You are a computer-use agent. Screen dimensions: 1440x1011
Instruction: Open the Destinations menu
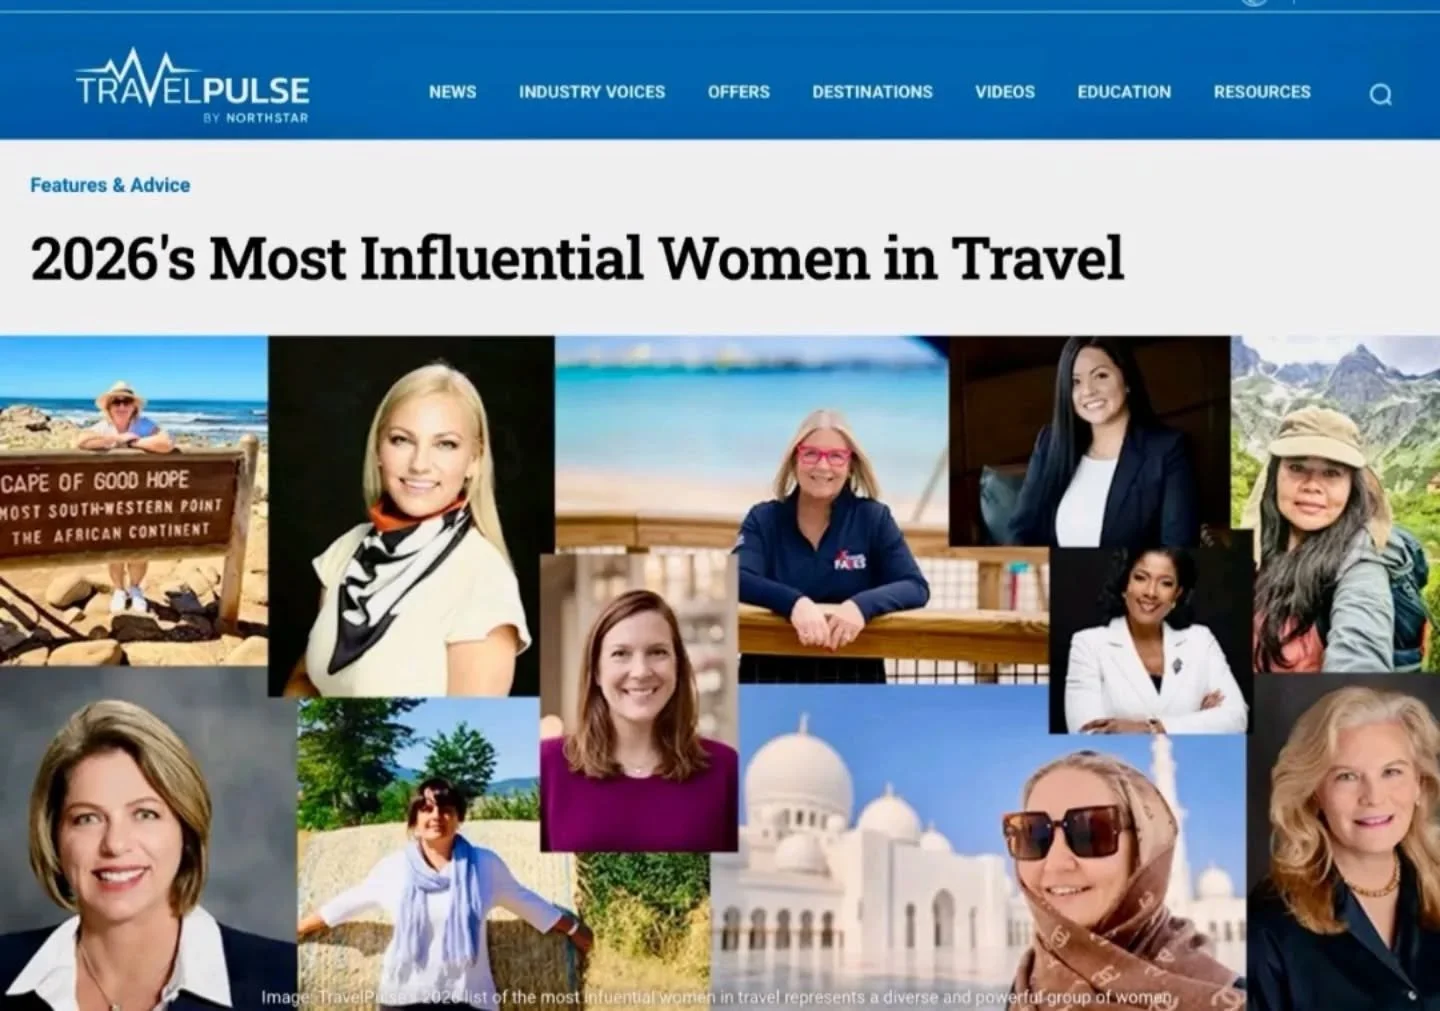(x=872, y=92)
